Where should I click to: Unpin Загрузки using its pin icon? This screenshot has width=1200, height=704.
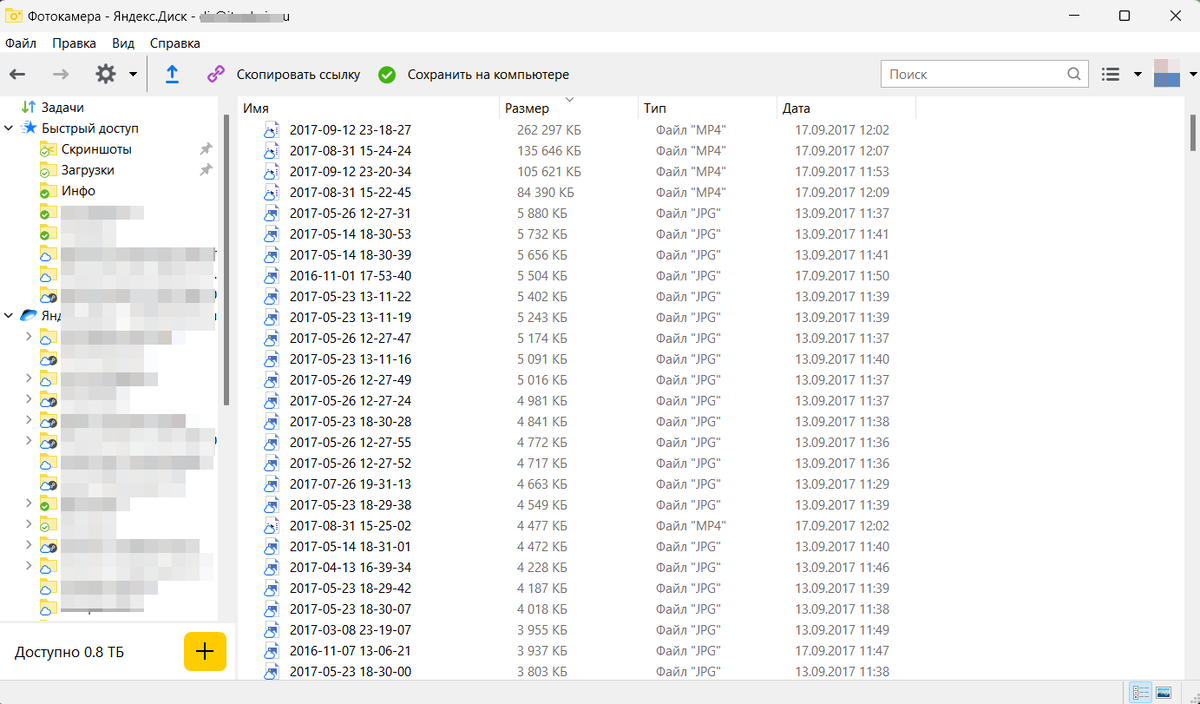(x=206, y=170)
